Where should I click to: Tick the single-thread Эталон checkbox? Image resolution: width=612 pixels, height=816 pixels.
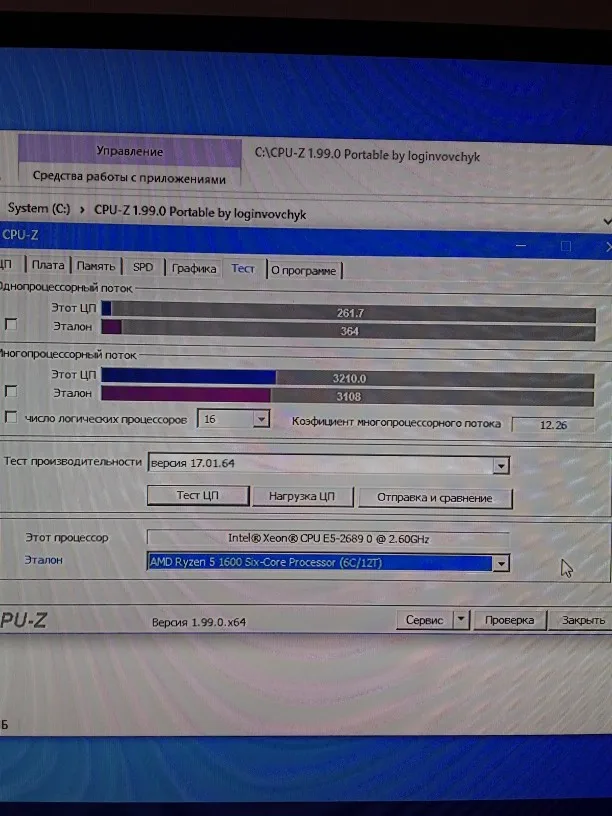click(x=11, y=324)
